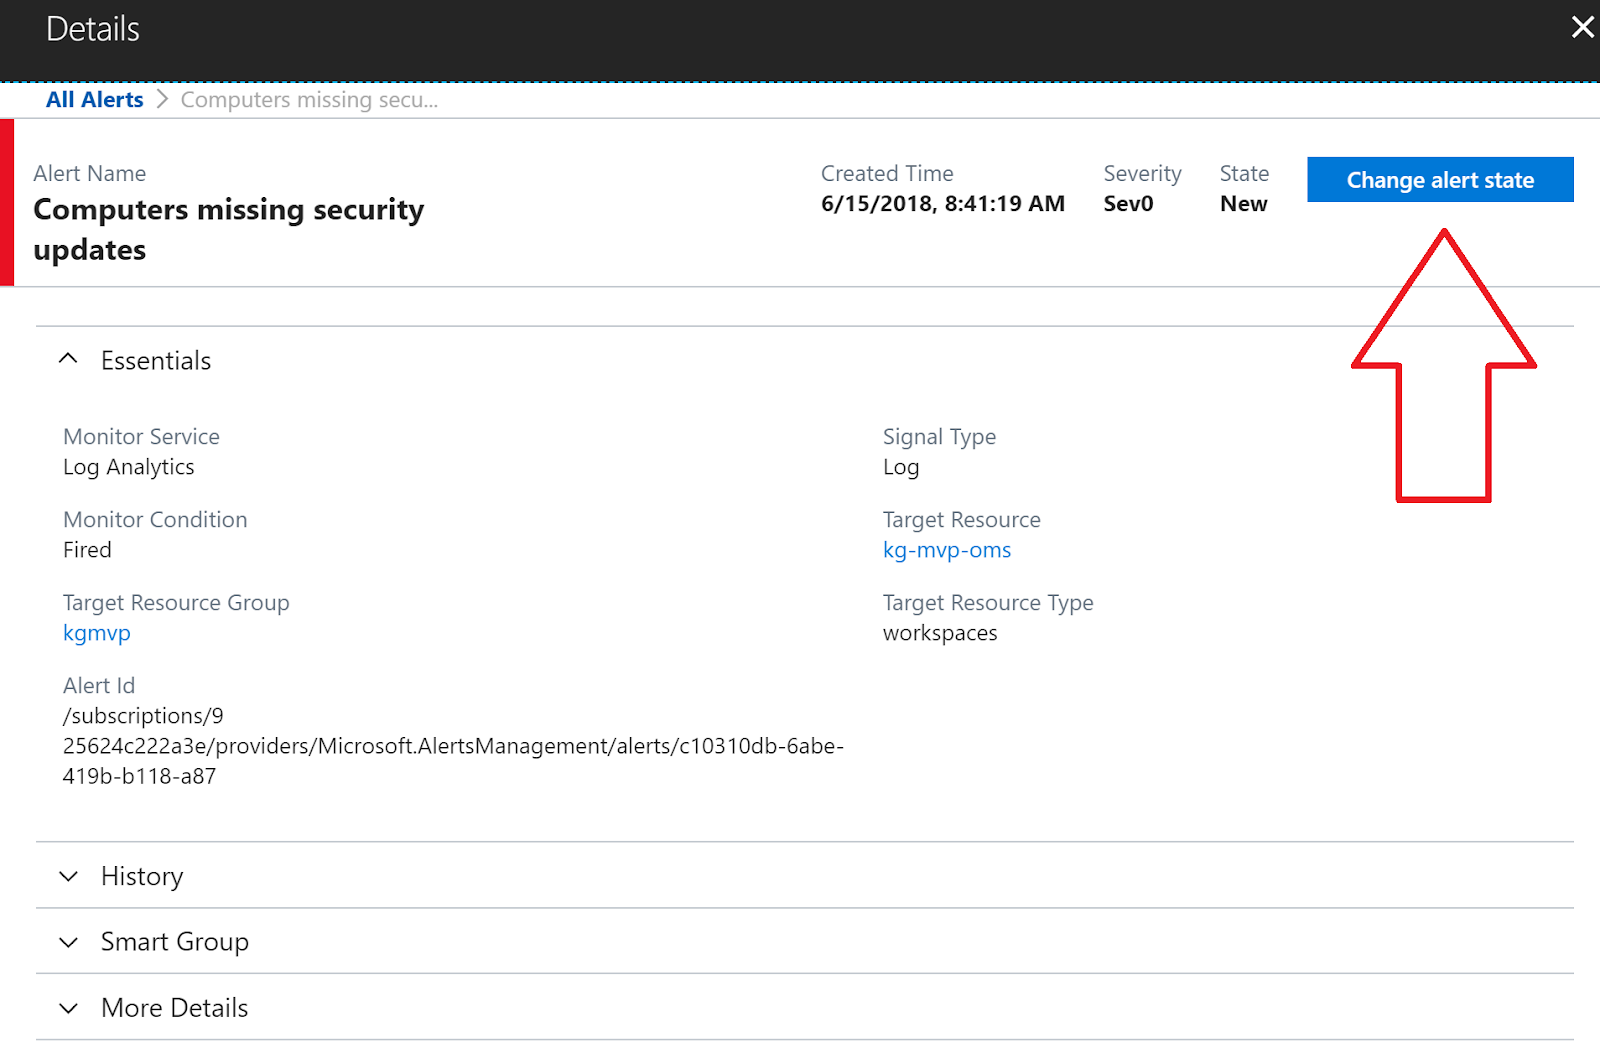Select the alert name Computers missing security updates
The image size is (1600, 1058).
coord(228,229)
